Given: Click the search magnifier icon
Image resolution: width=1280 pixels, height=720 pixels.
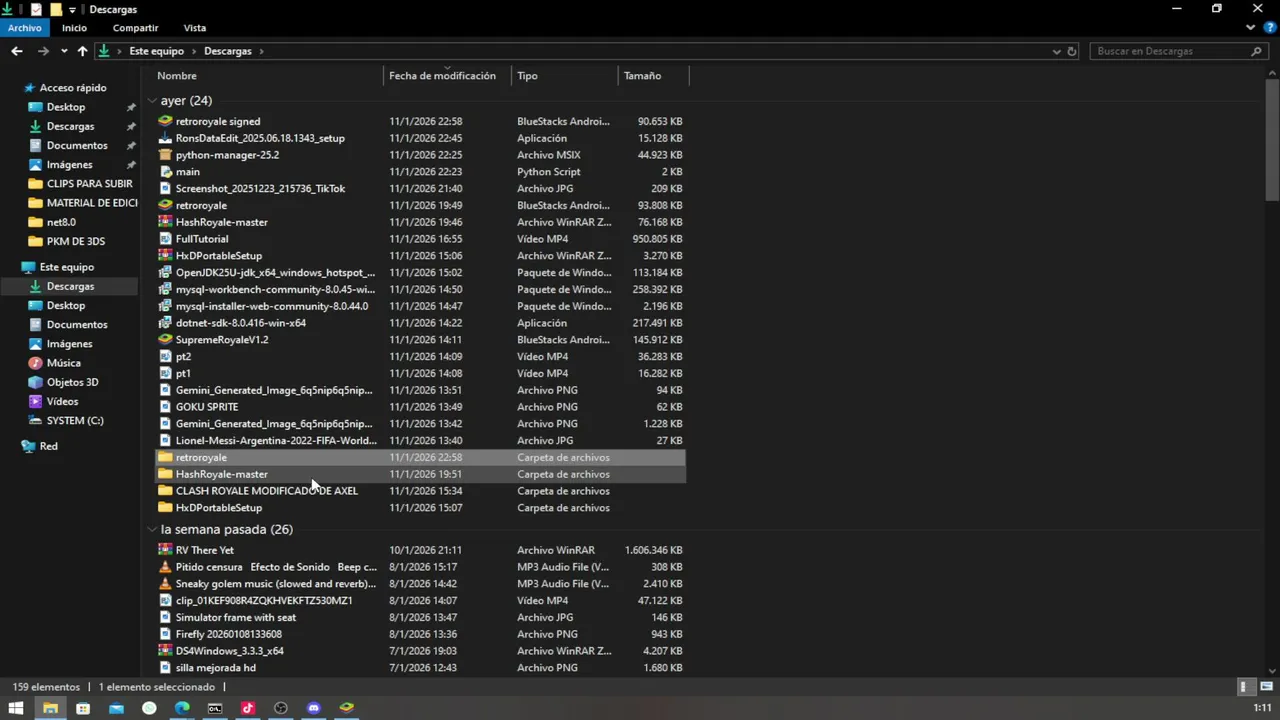Looking at the screenshot, I should click(x=1258, y=51).
